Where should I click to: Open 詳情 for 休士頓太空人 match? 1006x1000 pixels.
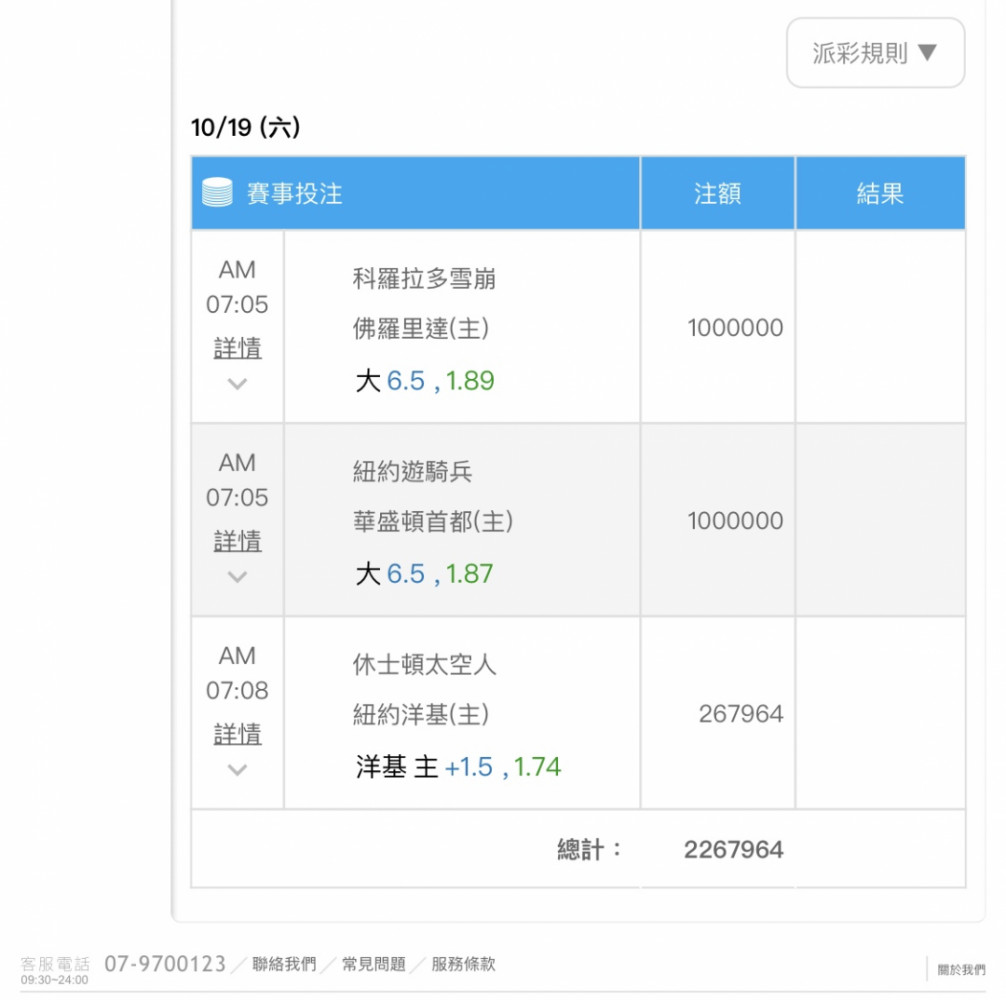[x=237, y=734]
